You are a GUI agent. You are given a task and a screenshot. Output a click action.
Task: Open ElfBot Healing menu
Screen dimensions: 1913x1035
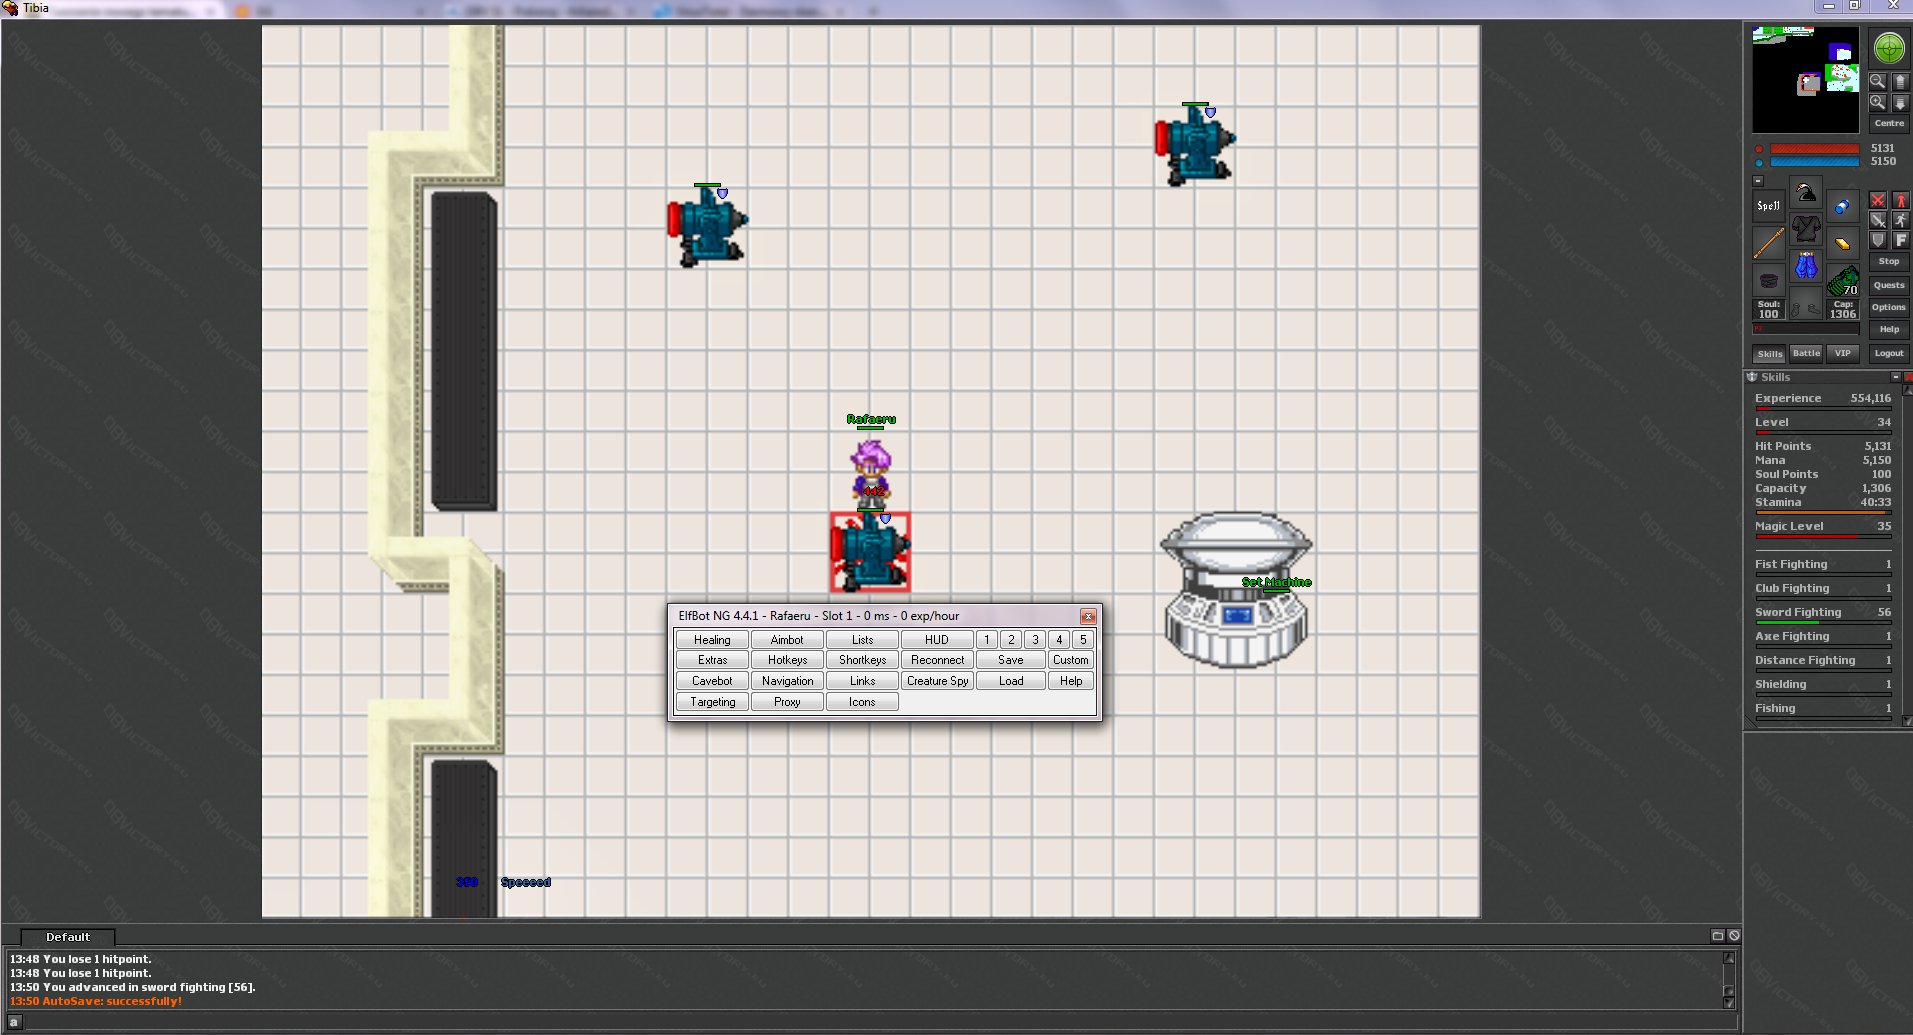click(712, 640)
